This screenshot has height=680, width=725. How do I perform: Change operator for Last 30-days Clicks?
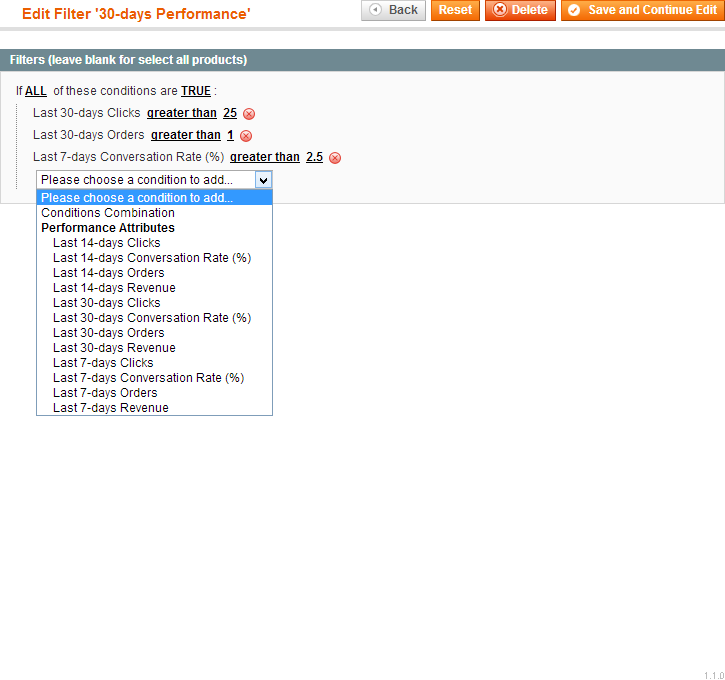pos(182,113)
